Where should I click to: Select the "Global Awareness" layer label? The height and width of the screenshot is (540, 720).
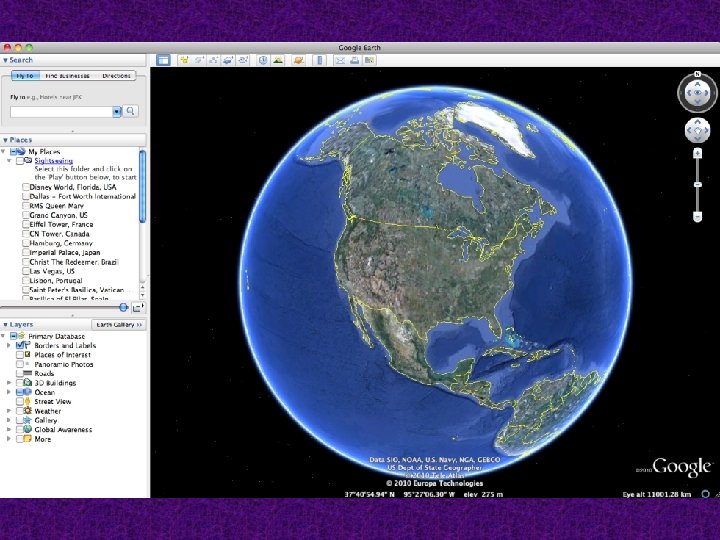pyautogui.click(x=63, y=430)
